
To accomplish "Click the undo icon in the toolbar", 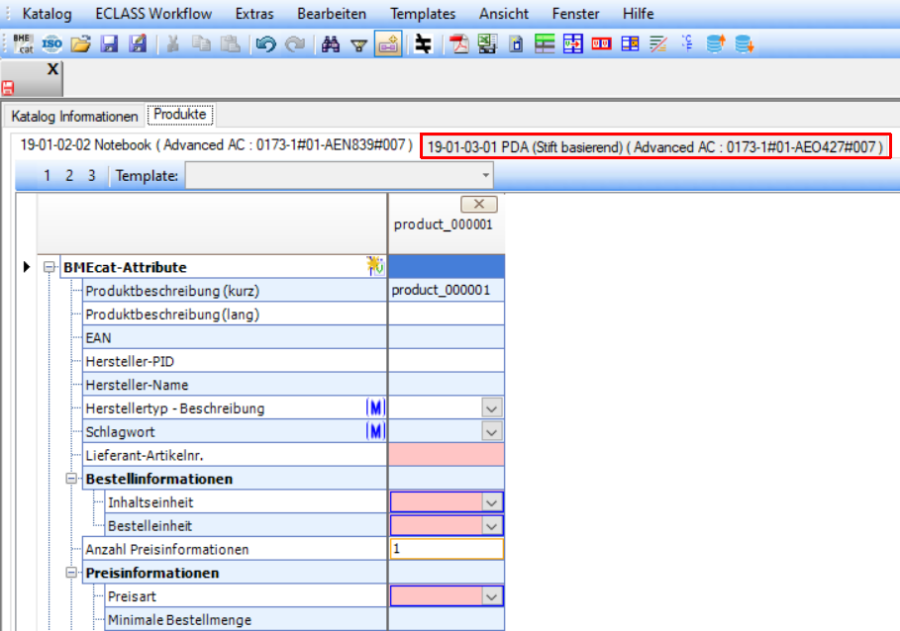I will pyautogui.click(x=265, y=44).
